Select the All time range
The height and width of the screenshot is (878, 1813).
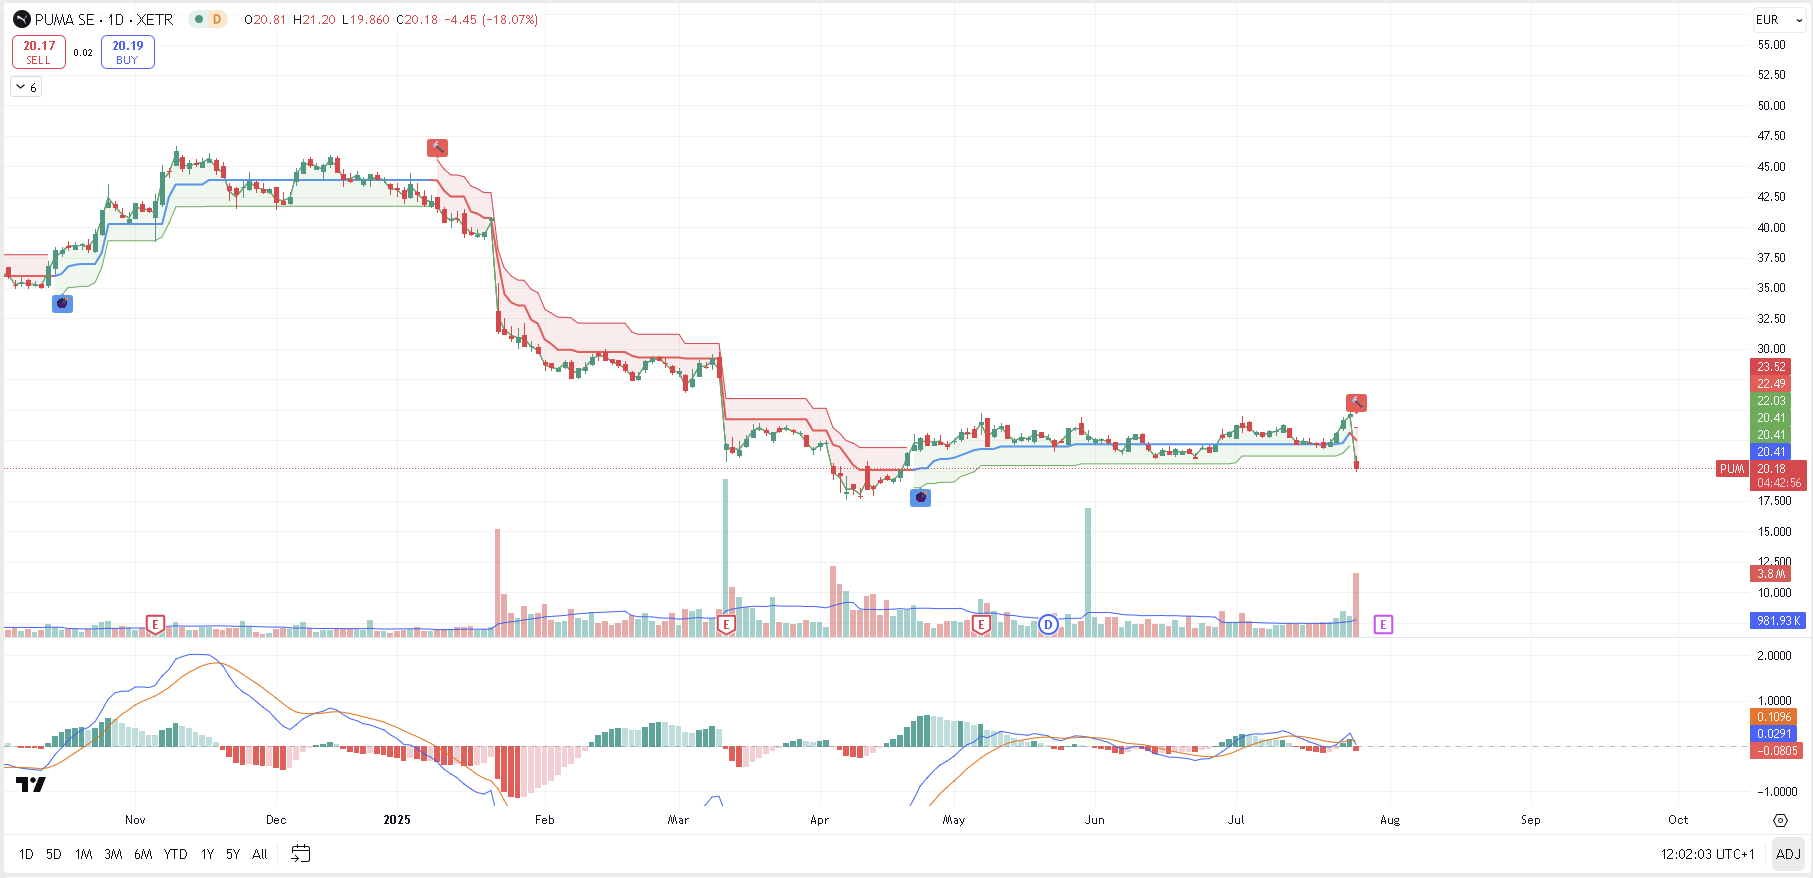point(260,854)
